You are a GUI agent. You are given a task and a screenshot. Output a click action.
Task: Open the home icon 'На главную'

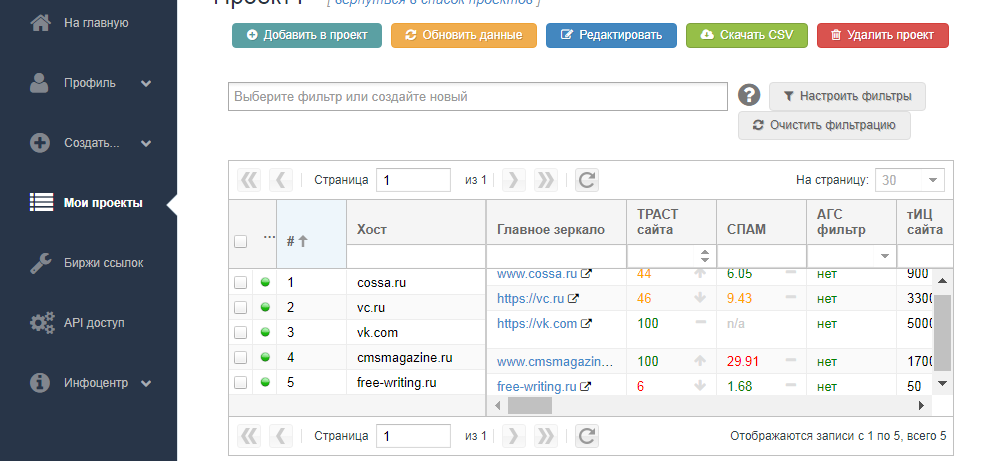40,24
